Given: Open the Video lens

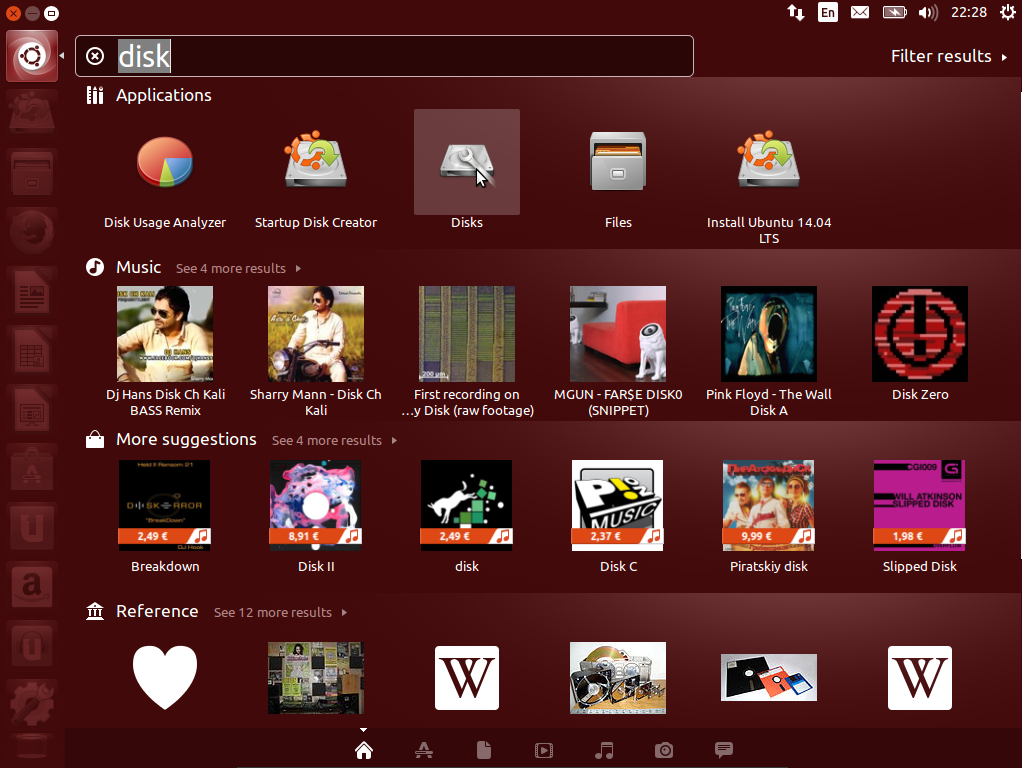Looking at the screenshot, I should click(x=544, y=750).
